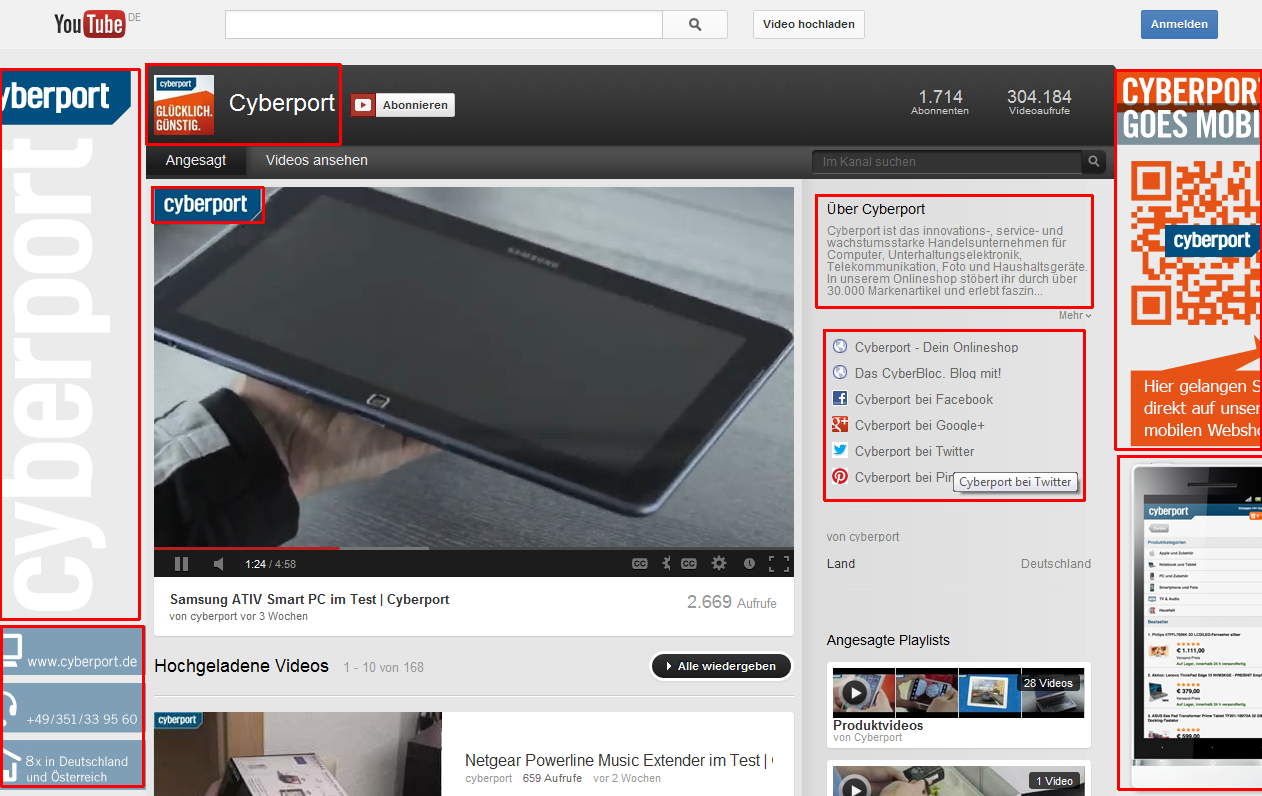Open the player settings gear icon
Screen dimensions: 1262x796
(x=718, y=564)
